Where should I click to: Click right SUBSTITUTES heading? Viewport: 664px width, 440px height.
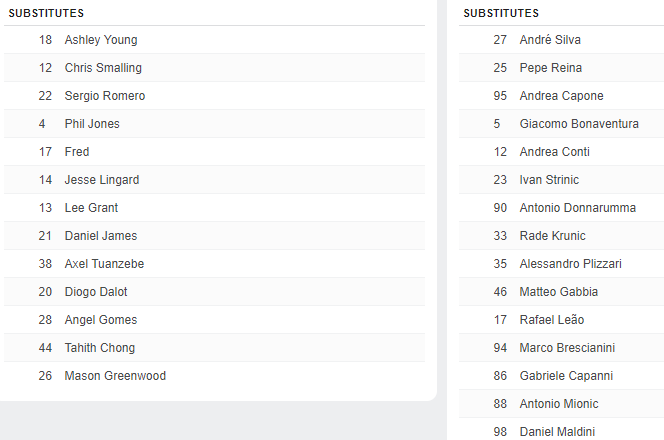click(x=502, y=13)
